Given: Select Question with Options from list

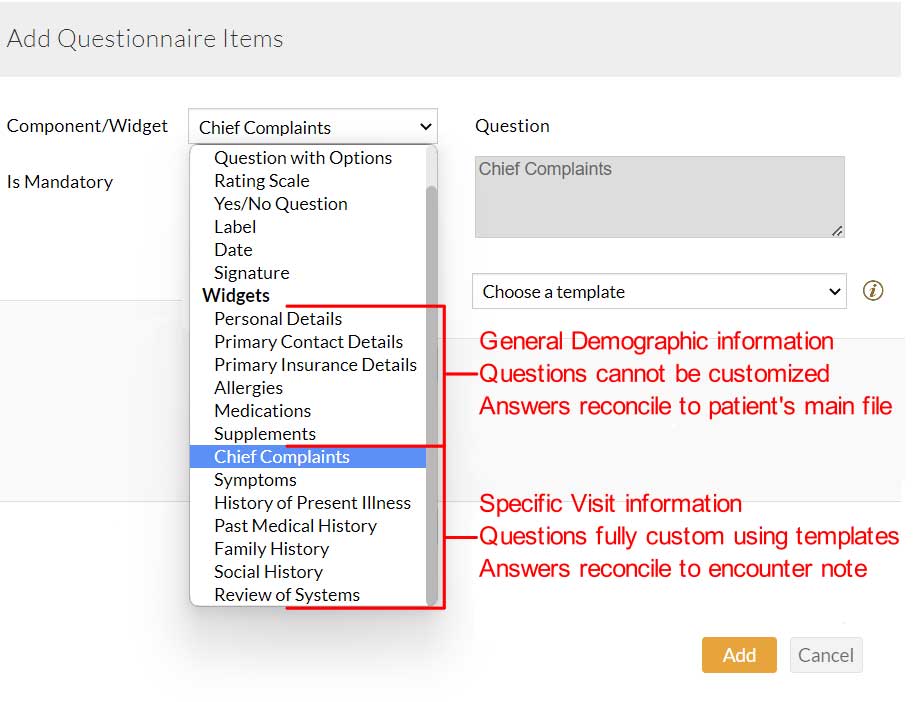Looking at the screenshot, I should point(302,158).
